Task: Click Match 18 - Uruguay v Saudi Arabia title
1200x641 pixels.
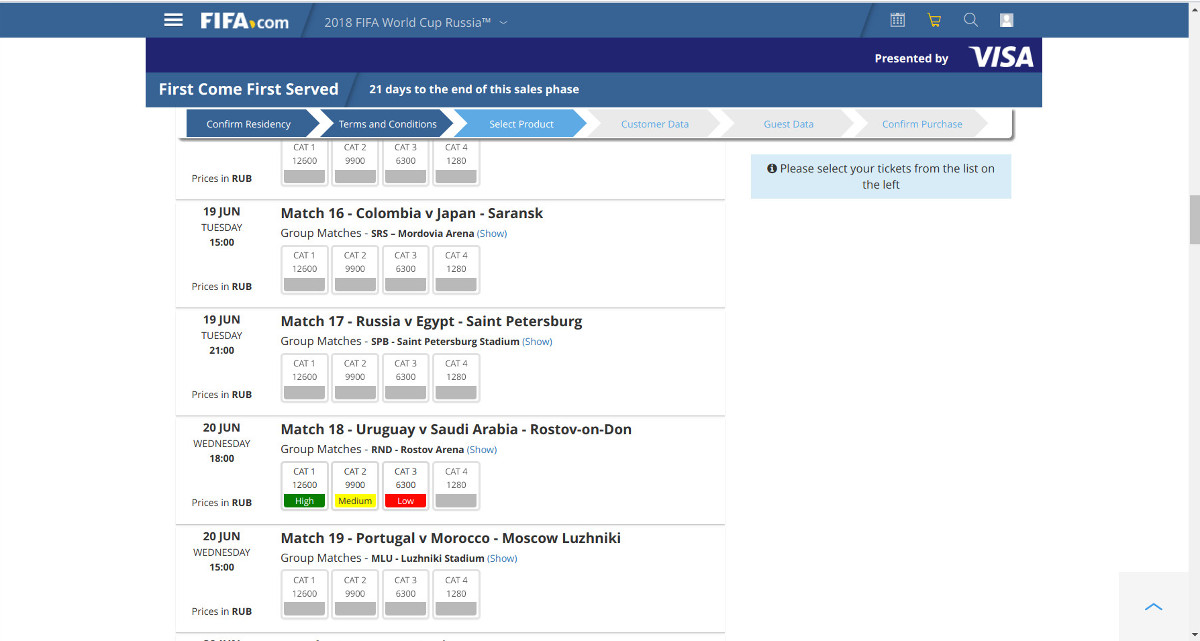Action: (x=456, y=429)
